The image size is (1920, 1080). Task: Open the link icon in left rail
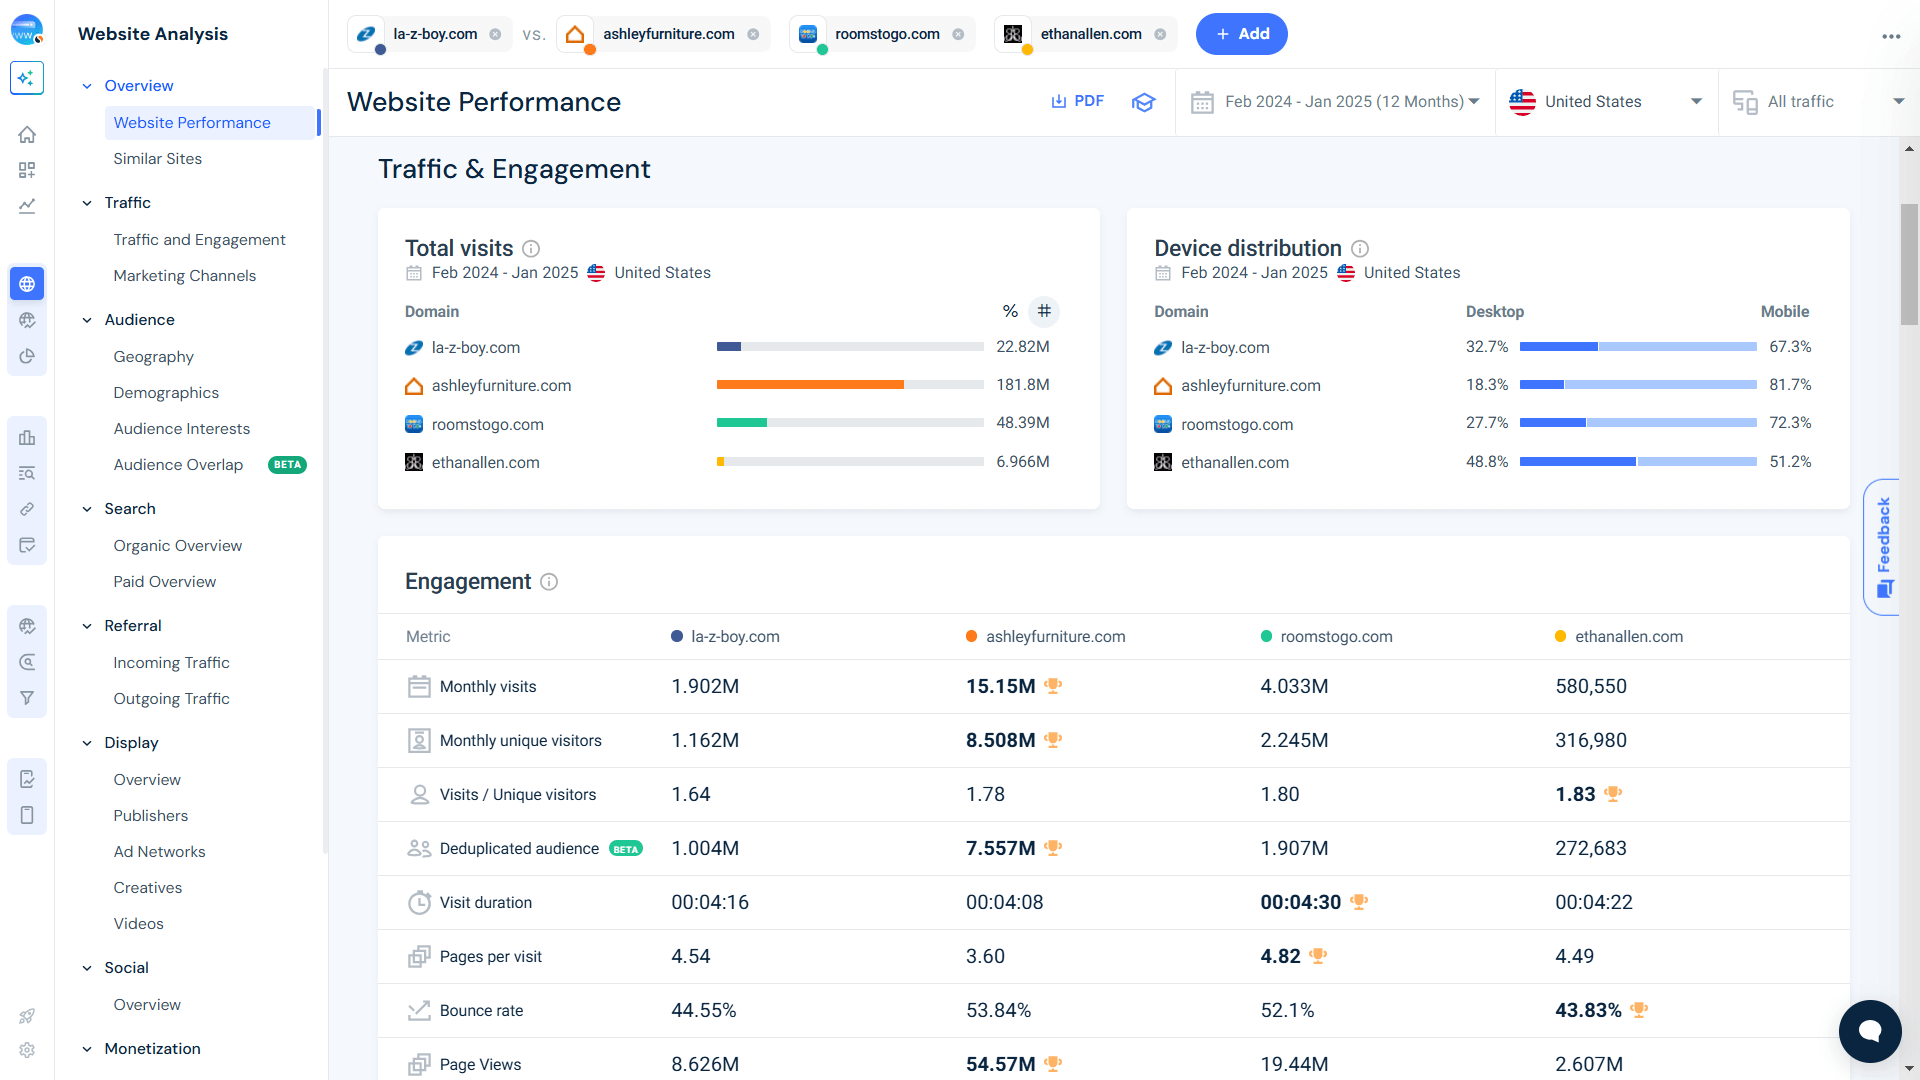click(27, 509)
